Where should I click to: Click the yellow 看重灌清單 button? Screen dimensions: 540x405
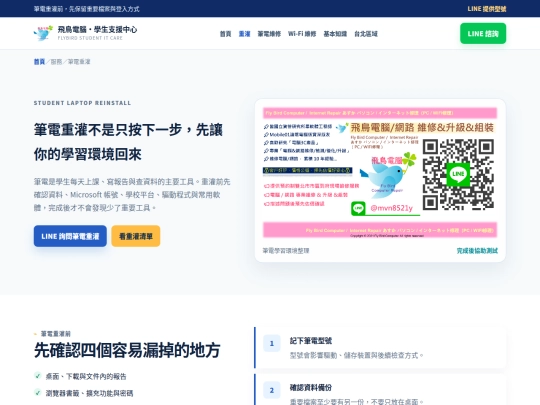pos(136,236)
